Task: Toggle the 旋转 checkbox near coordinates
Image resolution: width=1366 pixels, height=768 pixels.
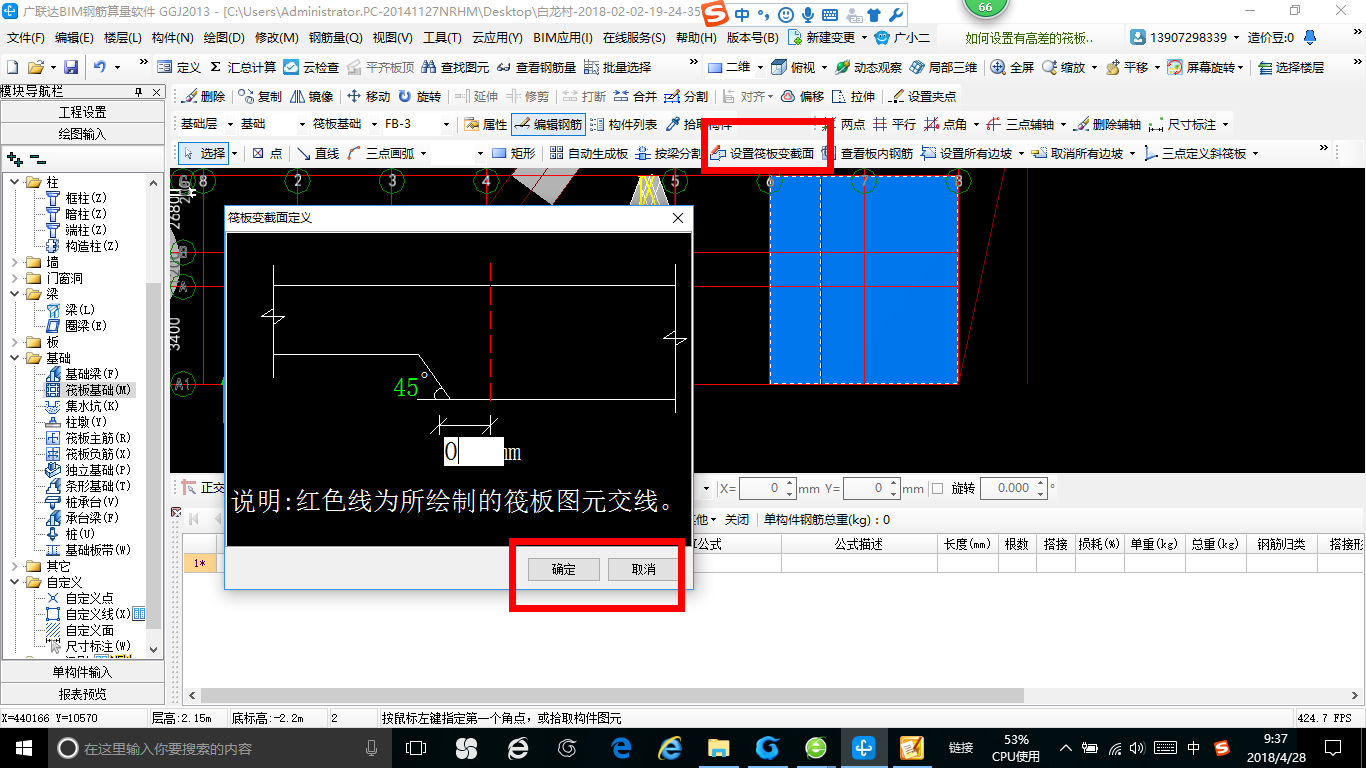Action: [937, 489]
